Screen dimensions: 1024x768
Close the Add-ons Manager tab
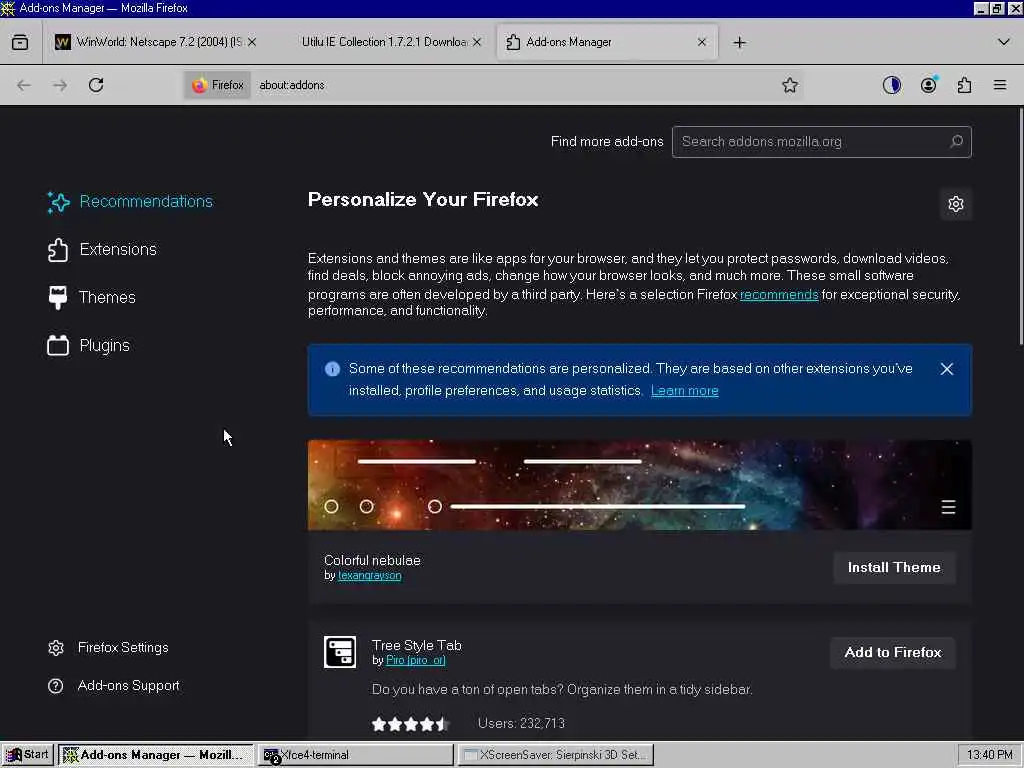701,42
